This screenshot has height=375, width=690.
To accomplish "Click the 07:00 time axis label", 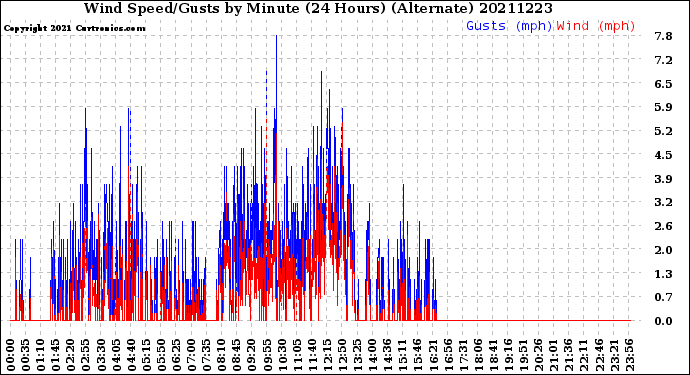I will (x=192, y=355).
